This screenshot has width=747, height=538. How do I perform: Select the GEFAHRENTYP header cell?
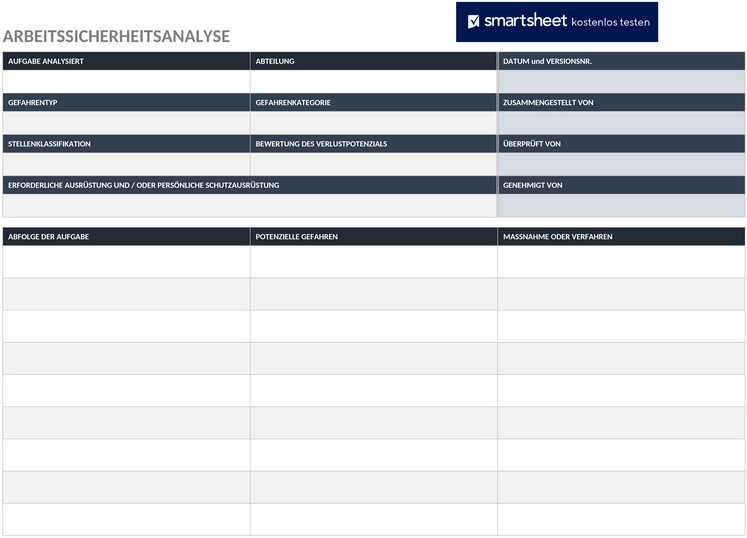point(126,102)
